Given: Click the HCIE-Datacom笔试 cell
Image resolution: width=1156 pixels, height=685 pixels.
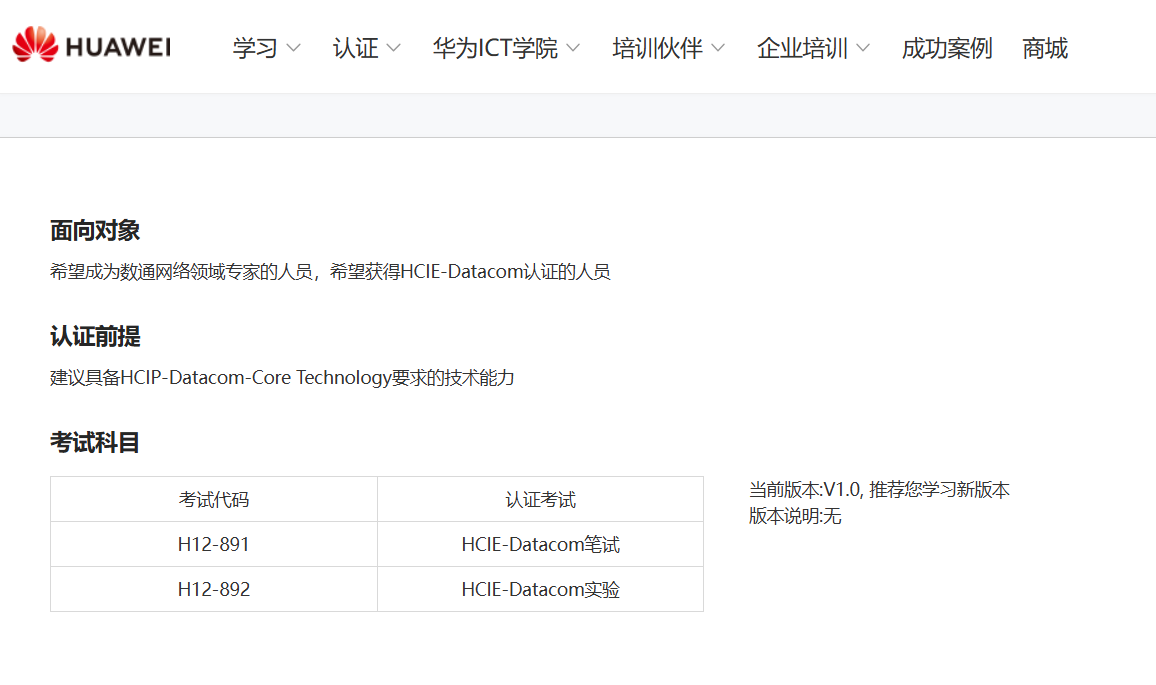Looking at the screenshot, I should pos(540,544).
